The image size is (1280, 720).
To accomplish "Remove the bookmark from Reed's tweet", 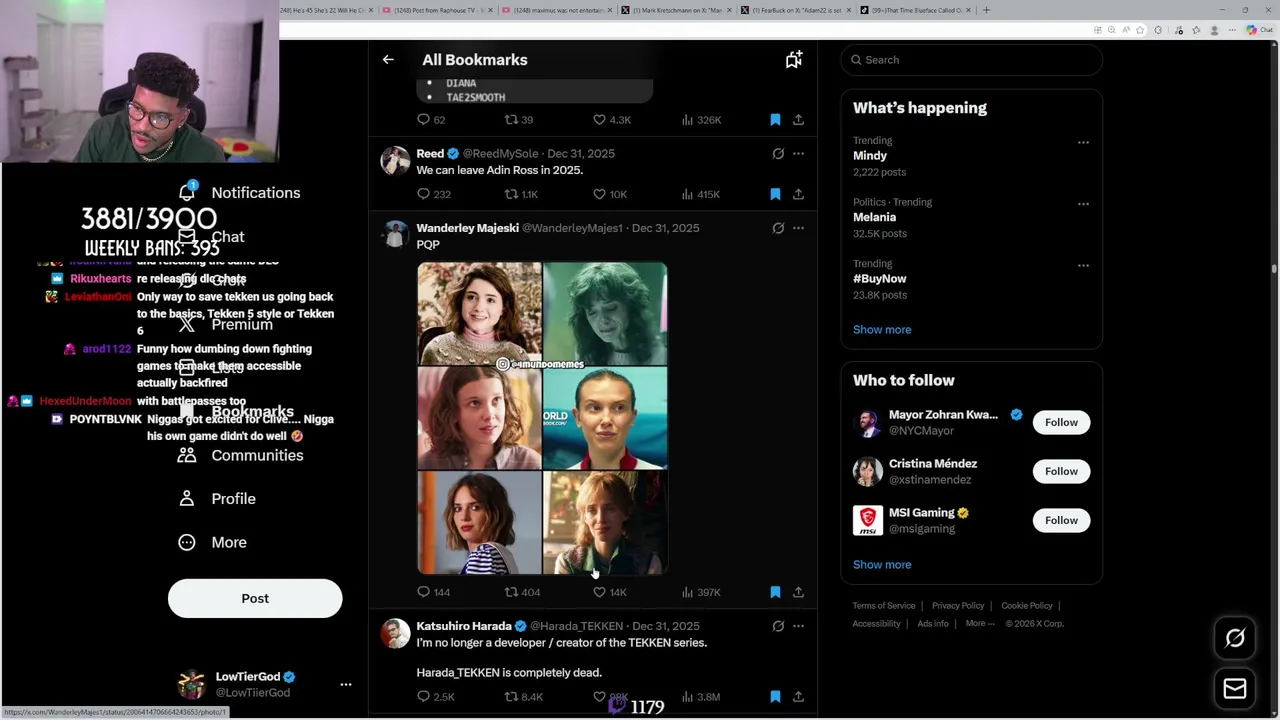I will tap(775, 194).
